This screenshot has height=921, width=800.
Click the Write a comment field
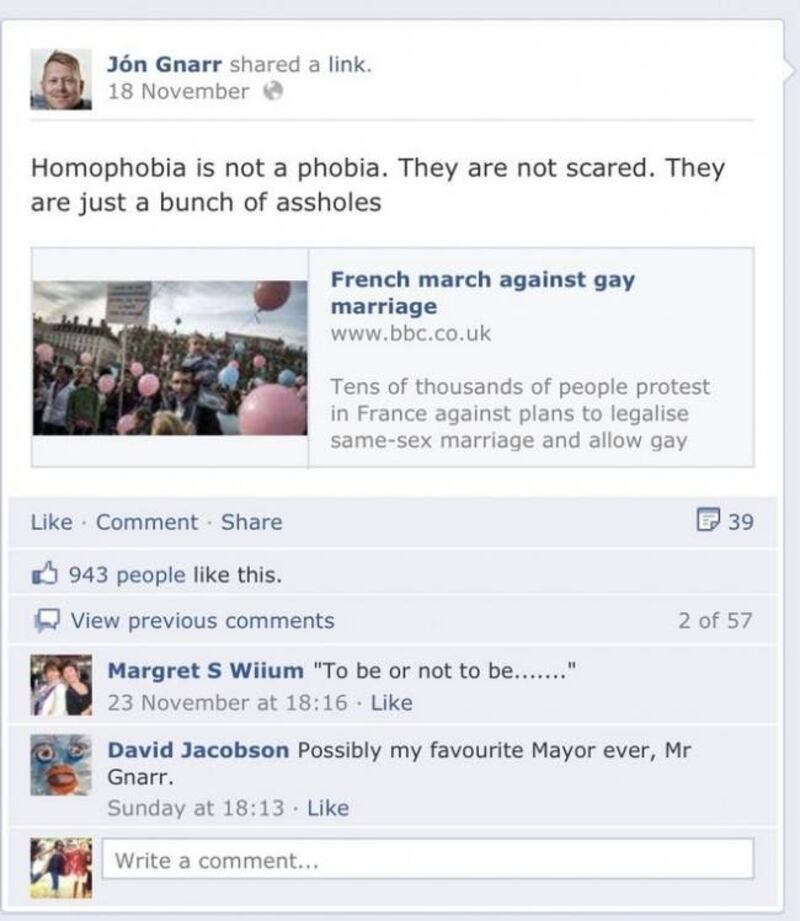click(x=428, y=859)
